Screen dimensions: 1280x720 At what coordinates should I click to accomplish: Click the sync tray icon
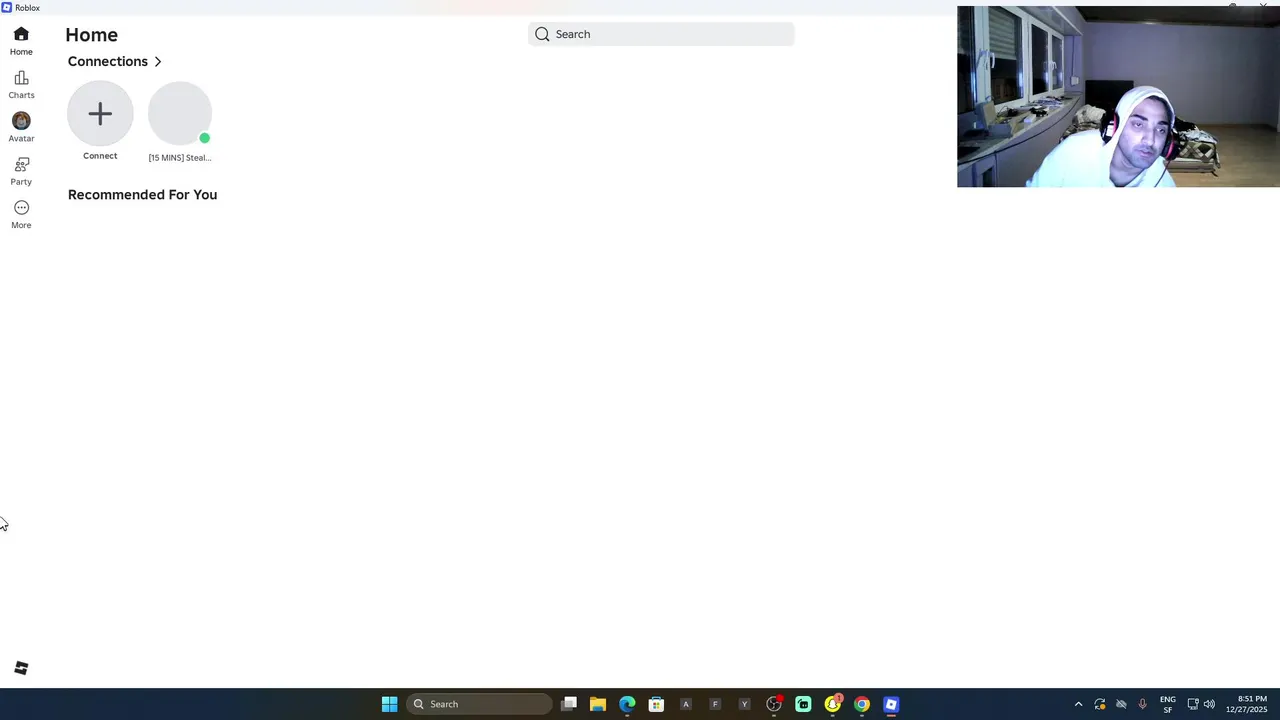click(x=1100, y=704)
